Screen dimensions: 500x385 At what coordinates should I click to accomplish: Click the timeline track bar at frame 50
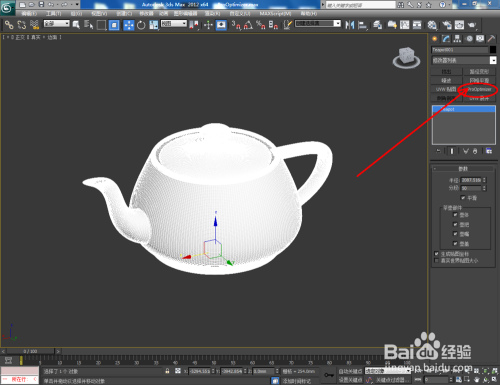click(214, 359)
